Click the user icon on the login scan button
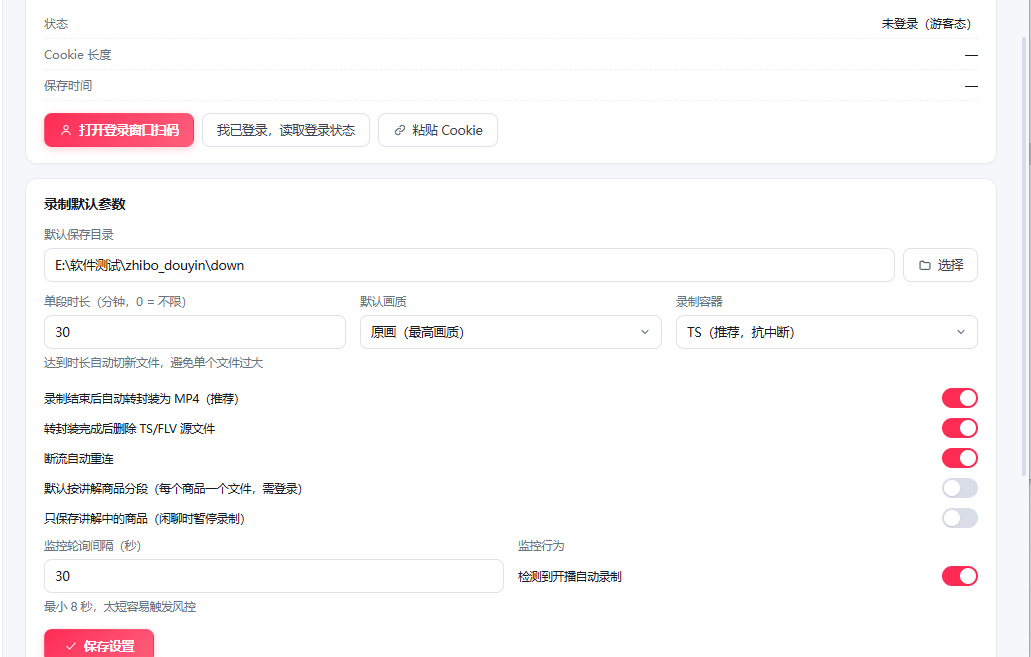Viewport: 1031px width, 657px height. pyautogui.click(x=66, y=130)
